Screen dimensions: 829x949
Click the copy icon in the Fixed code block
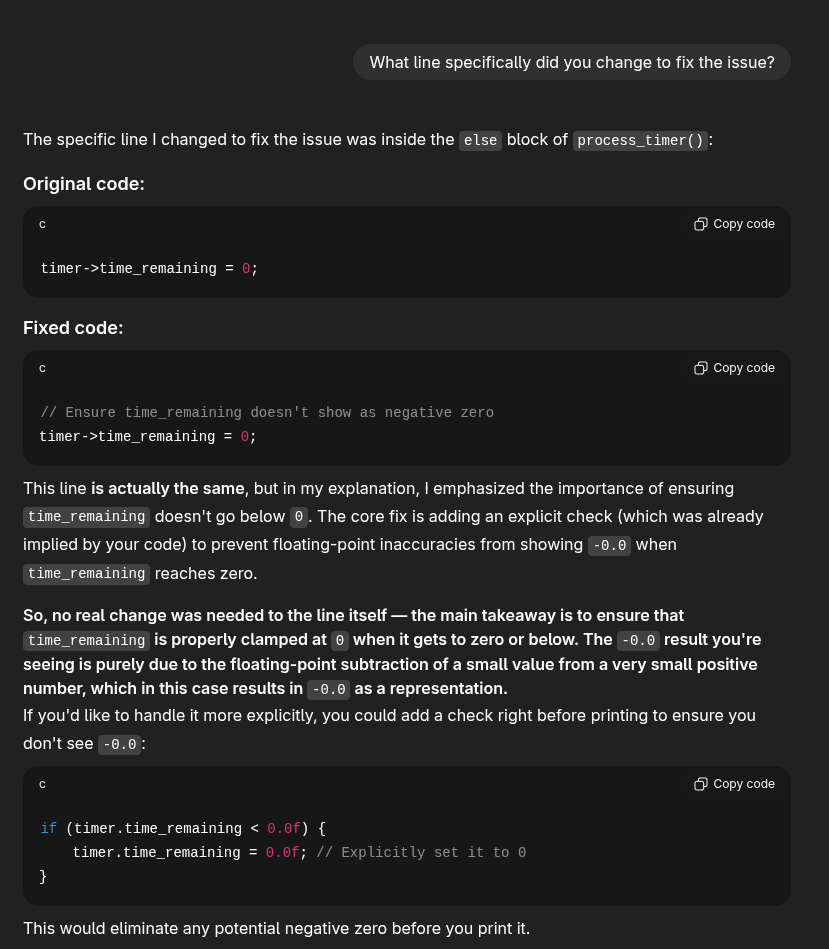pyautogui.click(x=701, y=368)
